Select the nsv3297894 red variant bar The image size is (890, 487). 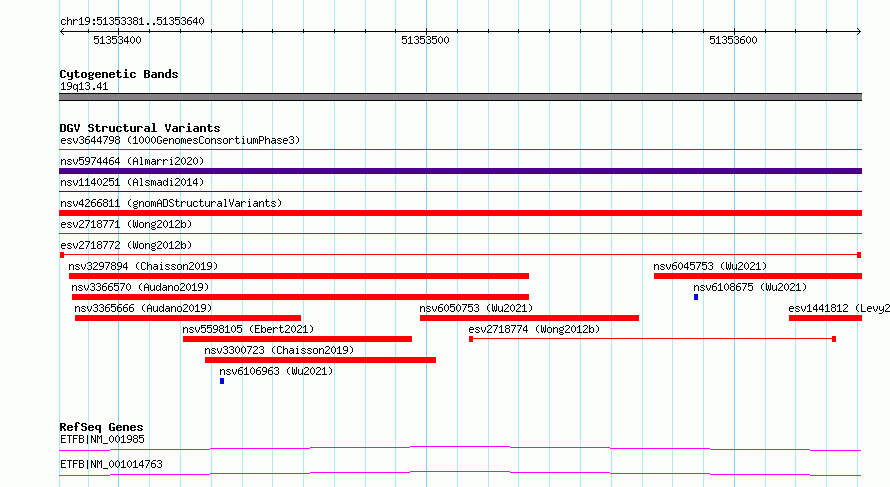[299, 276]
